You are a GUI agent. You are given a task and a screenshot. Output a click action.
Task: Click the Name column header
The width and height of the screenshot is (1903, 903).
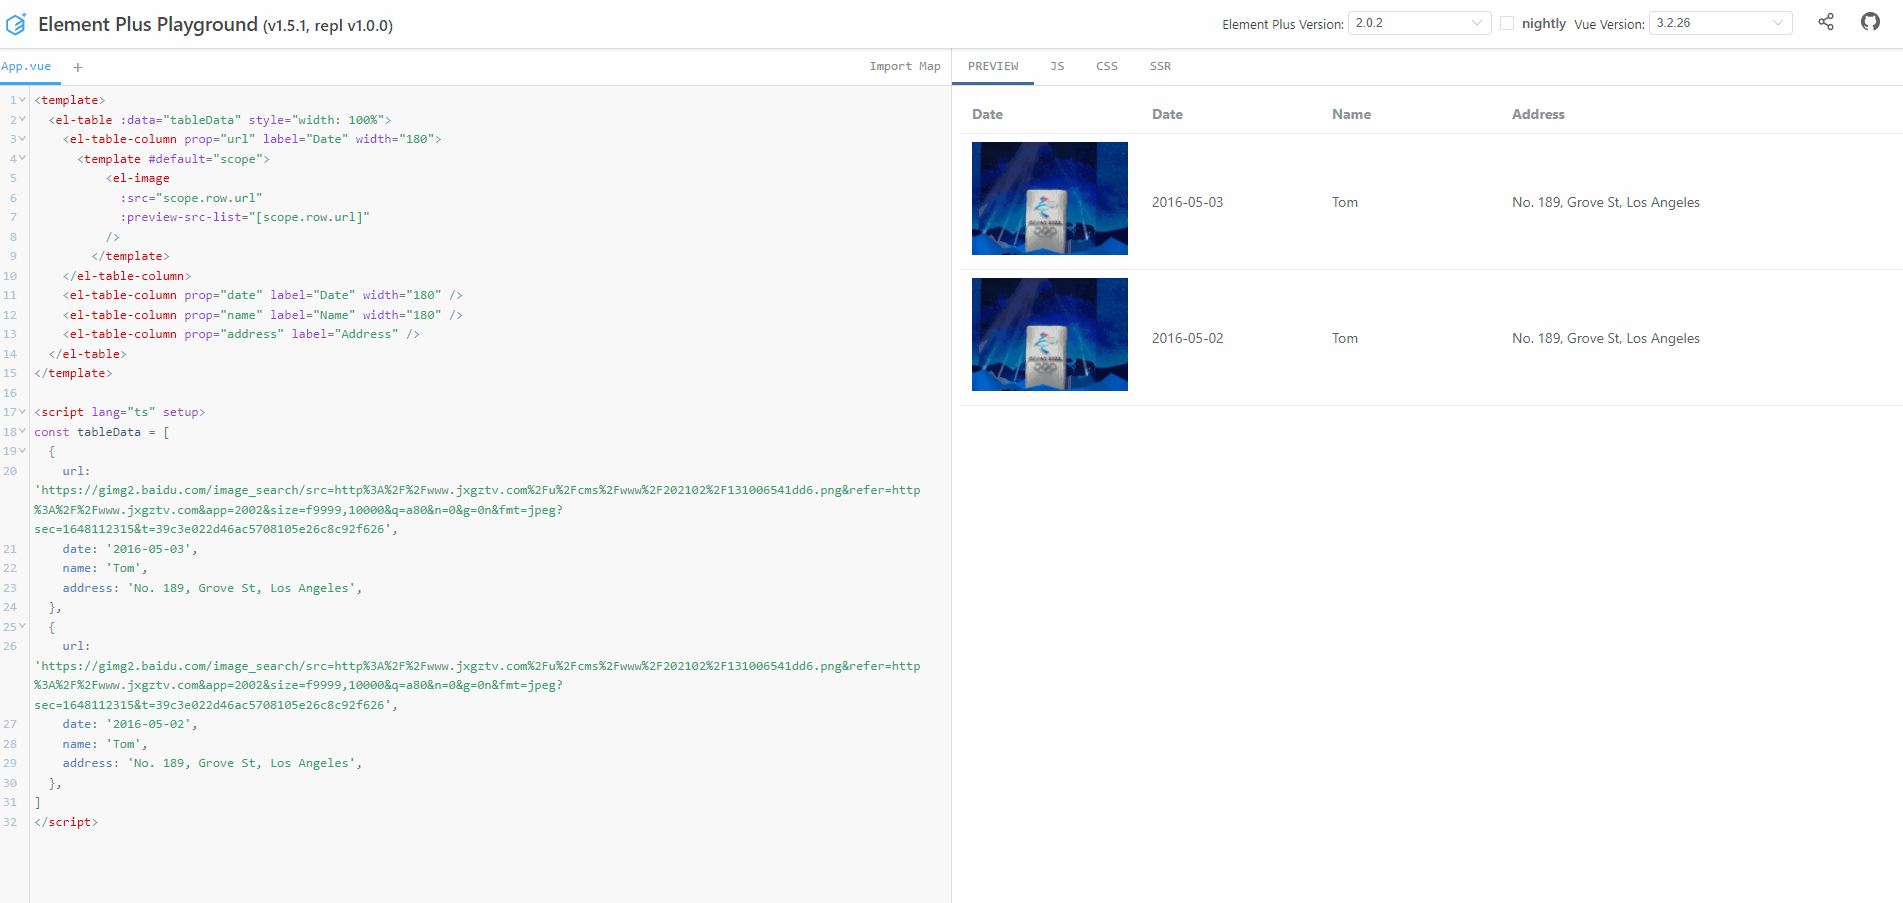coord(1351,114)
